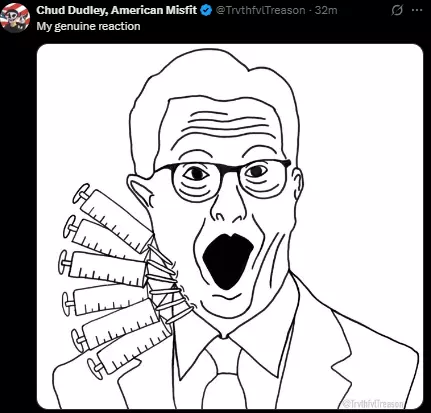Click the blue verified badge
This screenshot has width=431, height=413.
click(x=206, y=11)
